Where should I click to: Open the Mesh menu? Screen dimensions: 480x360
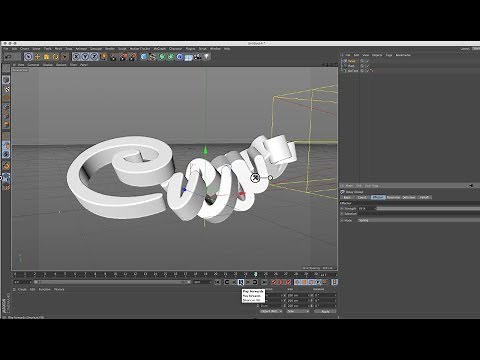coord(58,49)
